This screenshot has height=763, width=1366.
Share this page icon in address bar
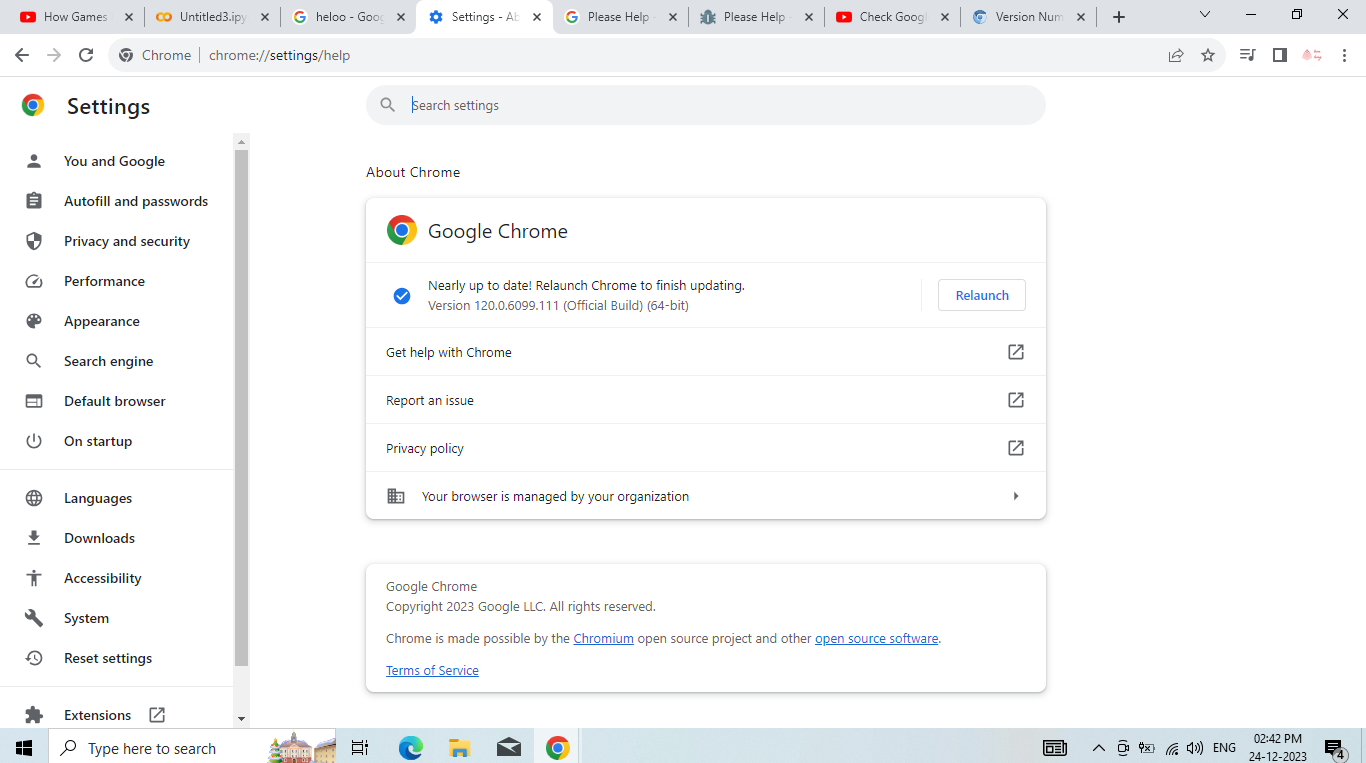[x=1176, y=55]
